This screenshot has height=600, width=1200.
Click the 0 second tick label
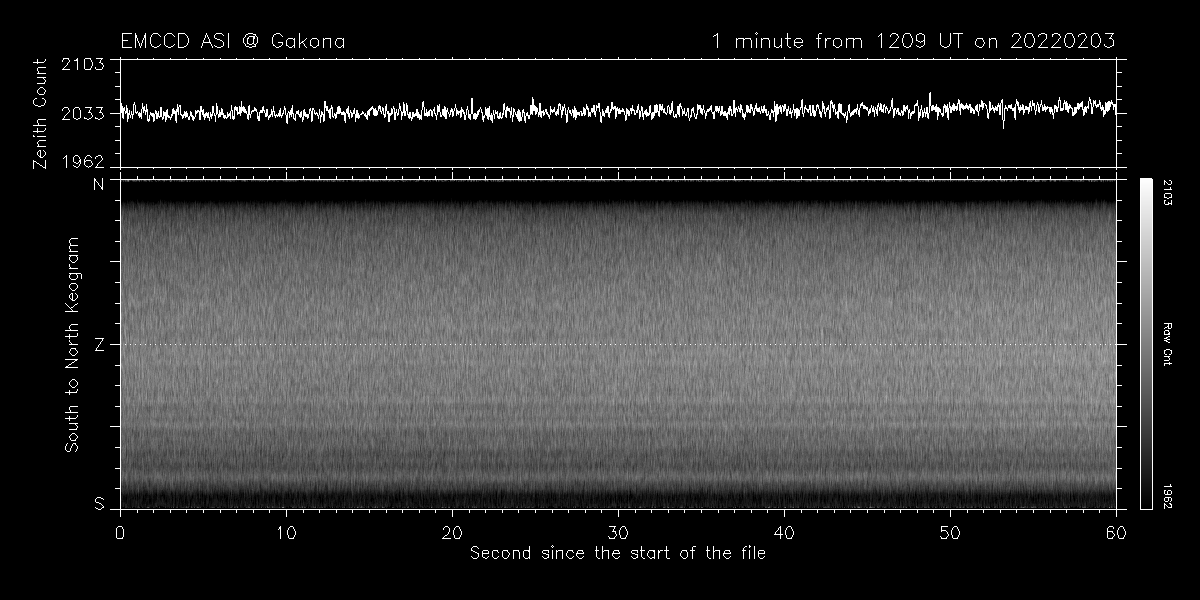click(120, 531)
